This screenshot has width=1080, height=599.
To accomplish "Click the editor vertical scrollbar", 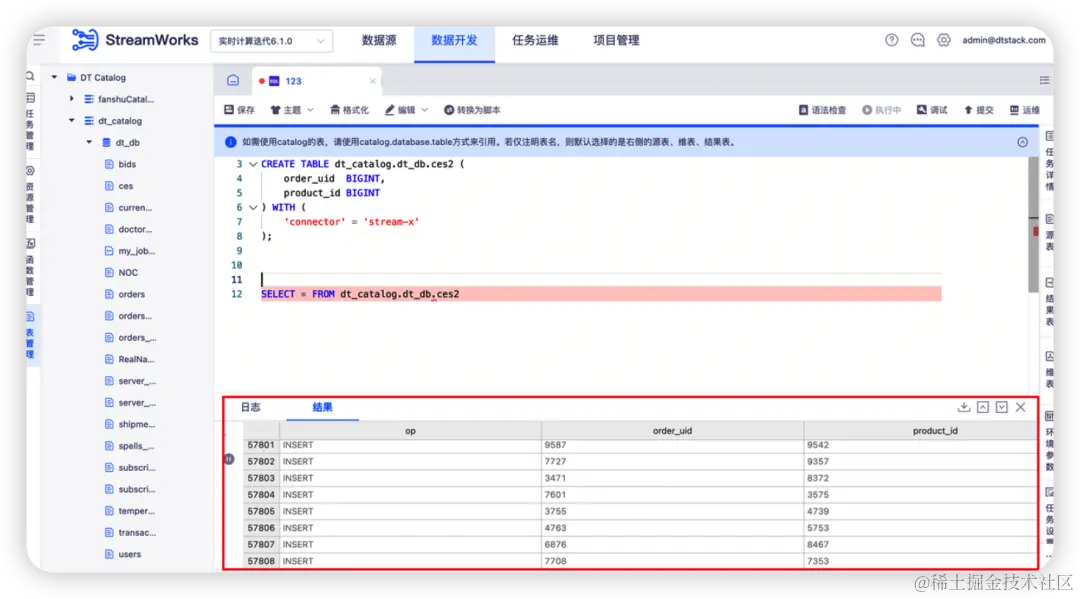I will (1033, 224).
